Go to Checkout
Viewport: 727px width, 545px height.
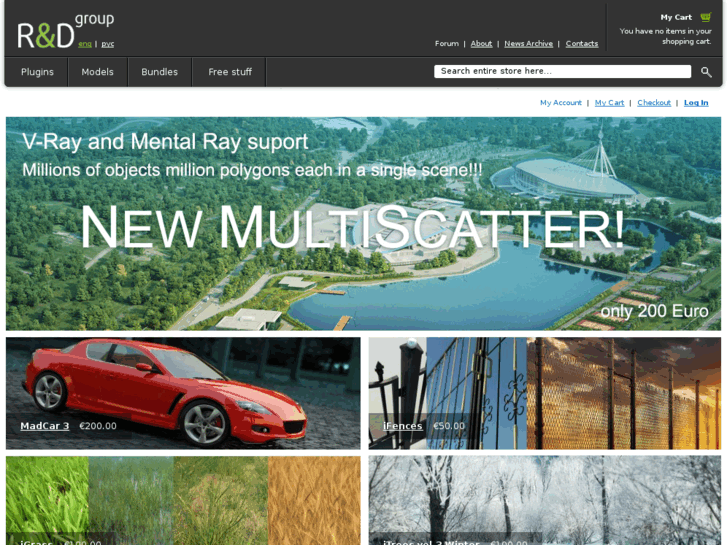pyautogui.click(x=654, y=103)
